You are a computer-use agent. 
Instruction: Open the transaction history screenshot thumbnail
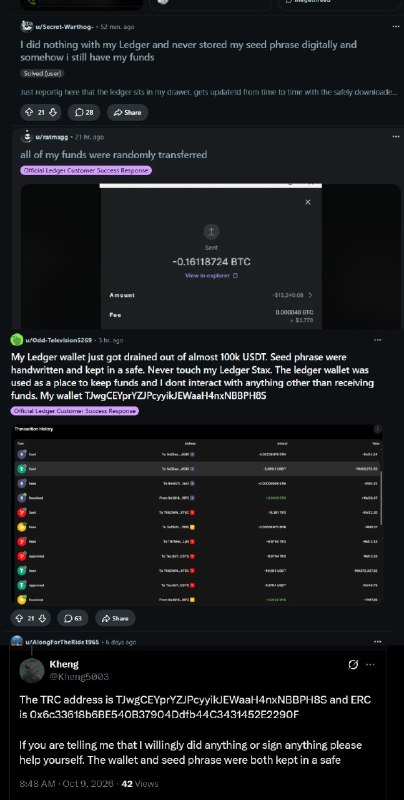click(x=197, y=513)
